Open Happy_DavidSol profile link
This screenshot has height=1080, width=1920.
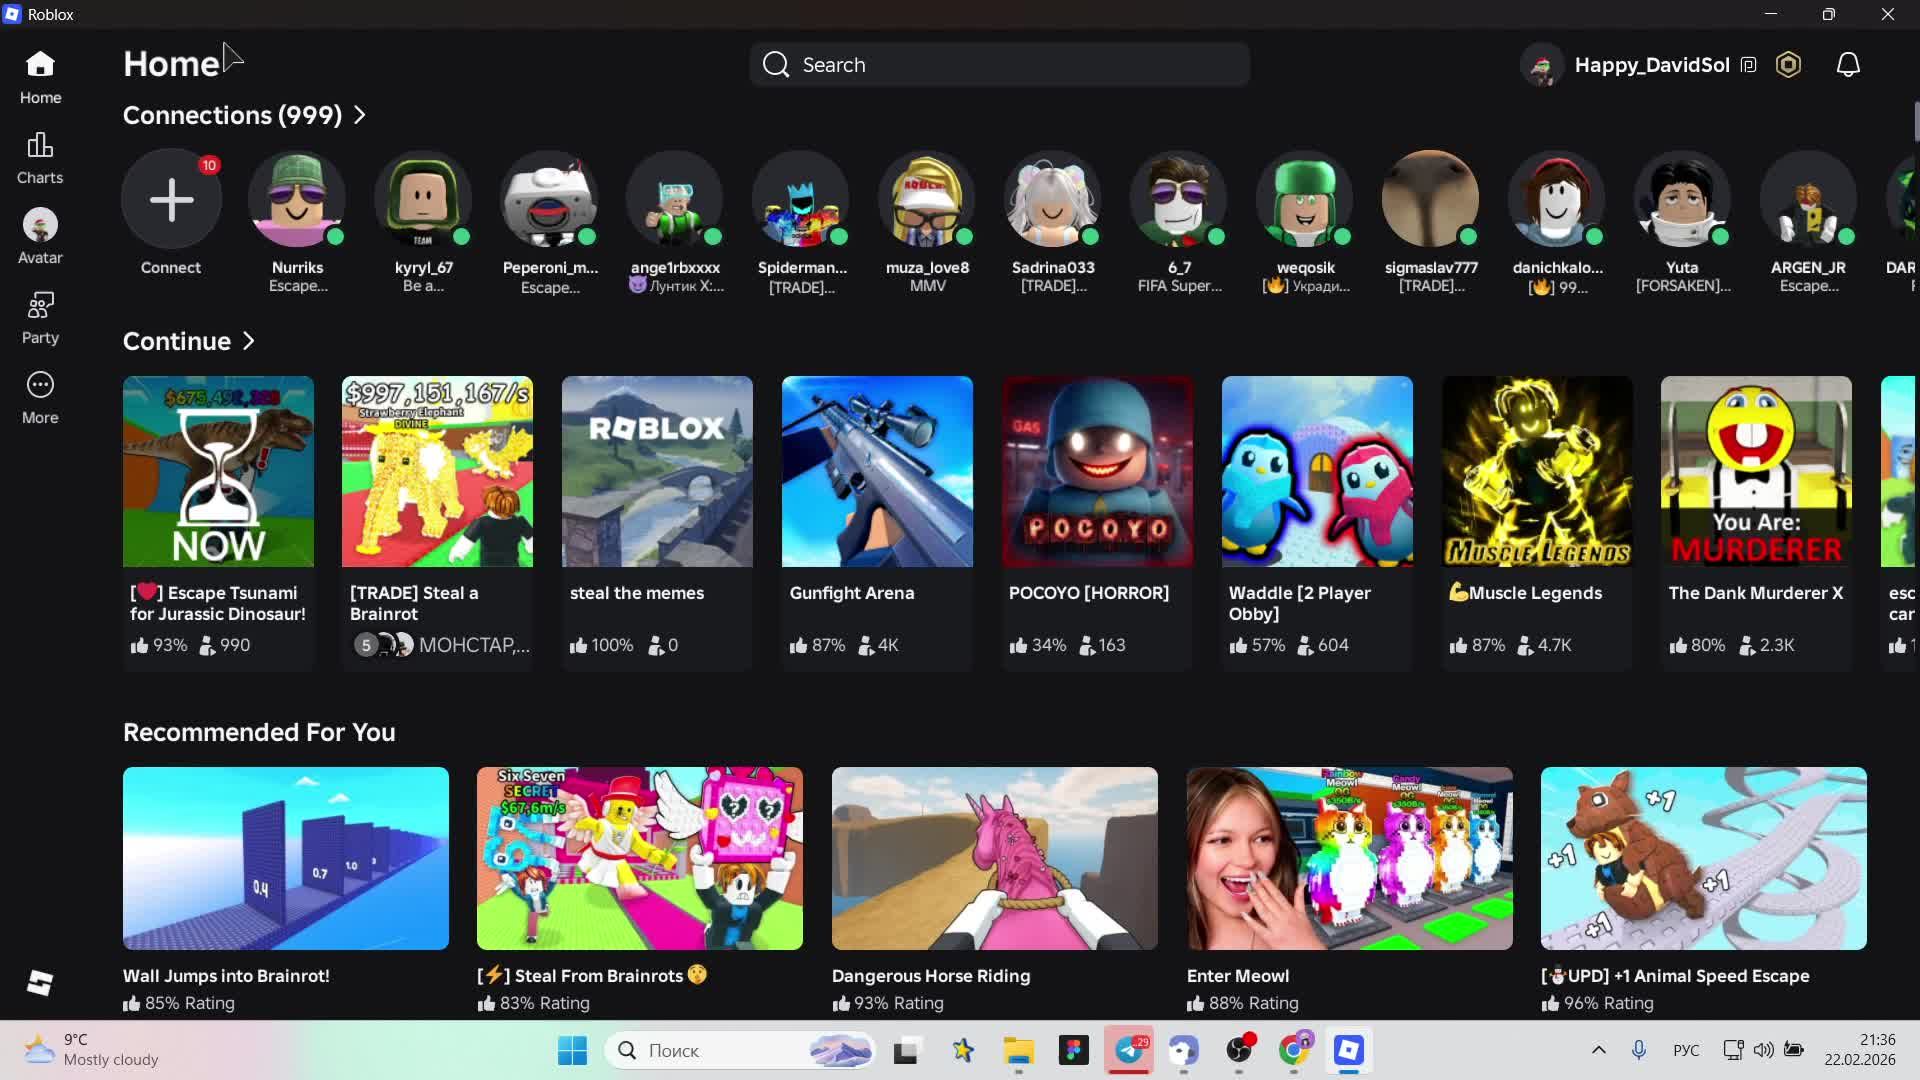pyautogui.click(x=1651, y=65)
